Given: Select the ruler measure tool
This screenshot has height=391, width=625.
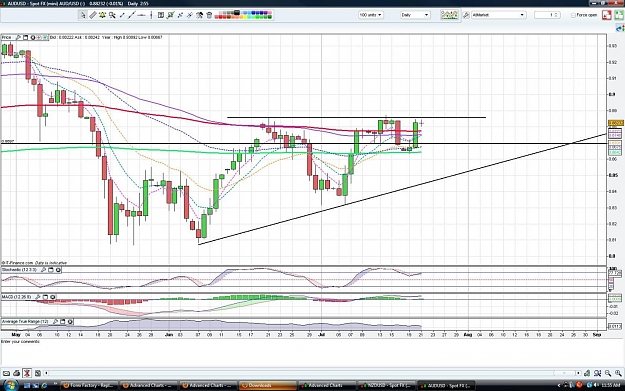Looking at the screenshot, I should pyautogui.click(x=93, y=15).
